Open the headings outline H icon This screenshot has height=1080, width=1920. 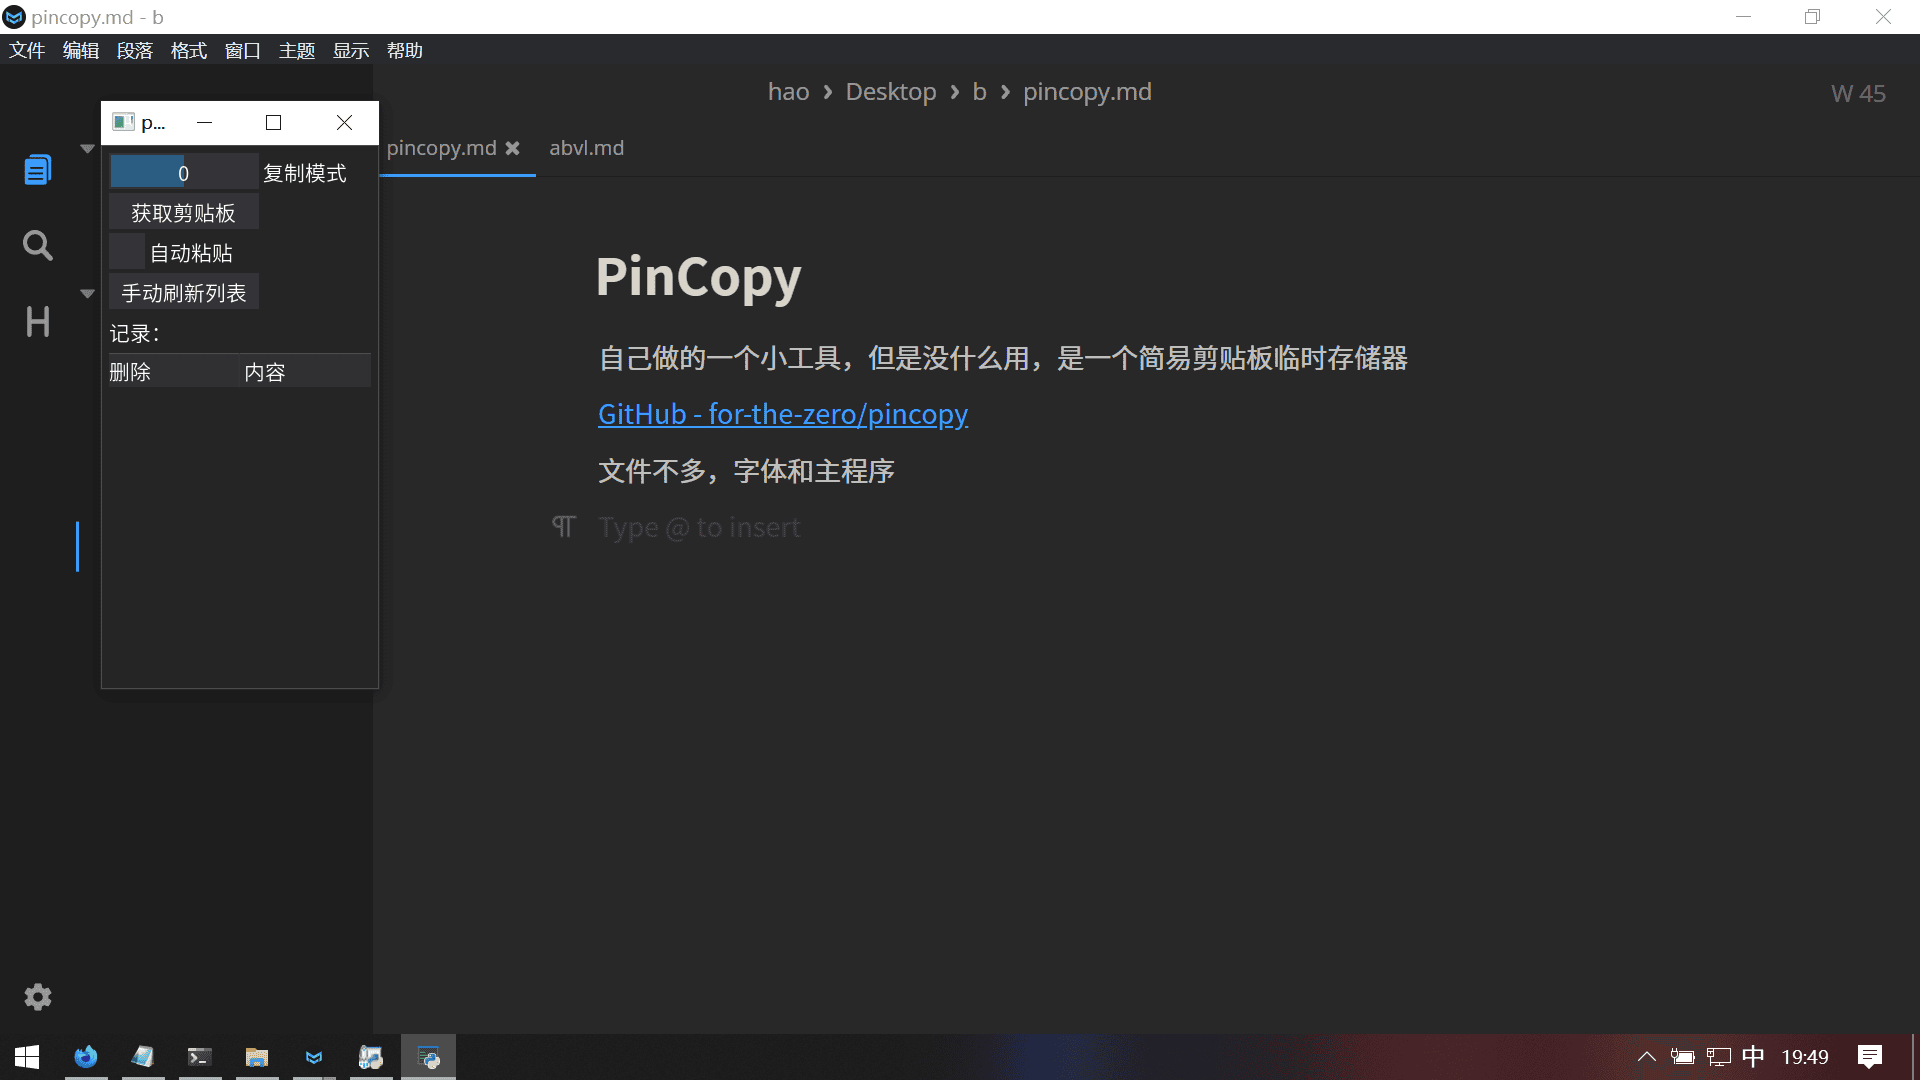pyautogui.click(x=37, y=322)
